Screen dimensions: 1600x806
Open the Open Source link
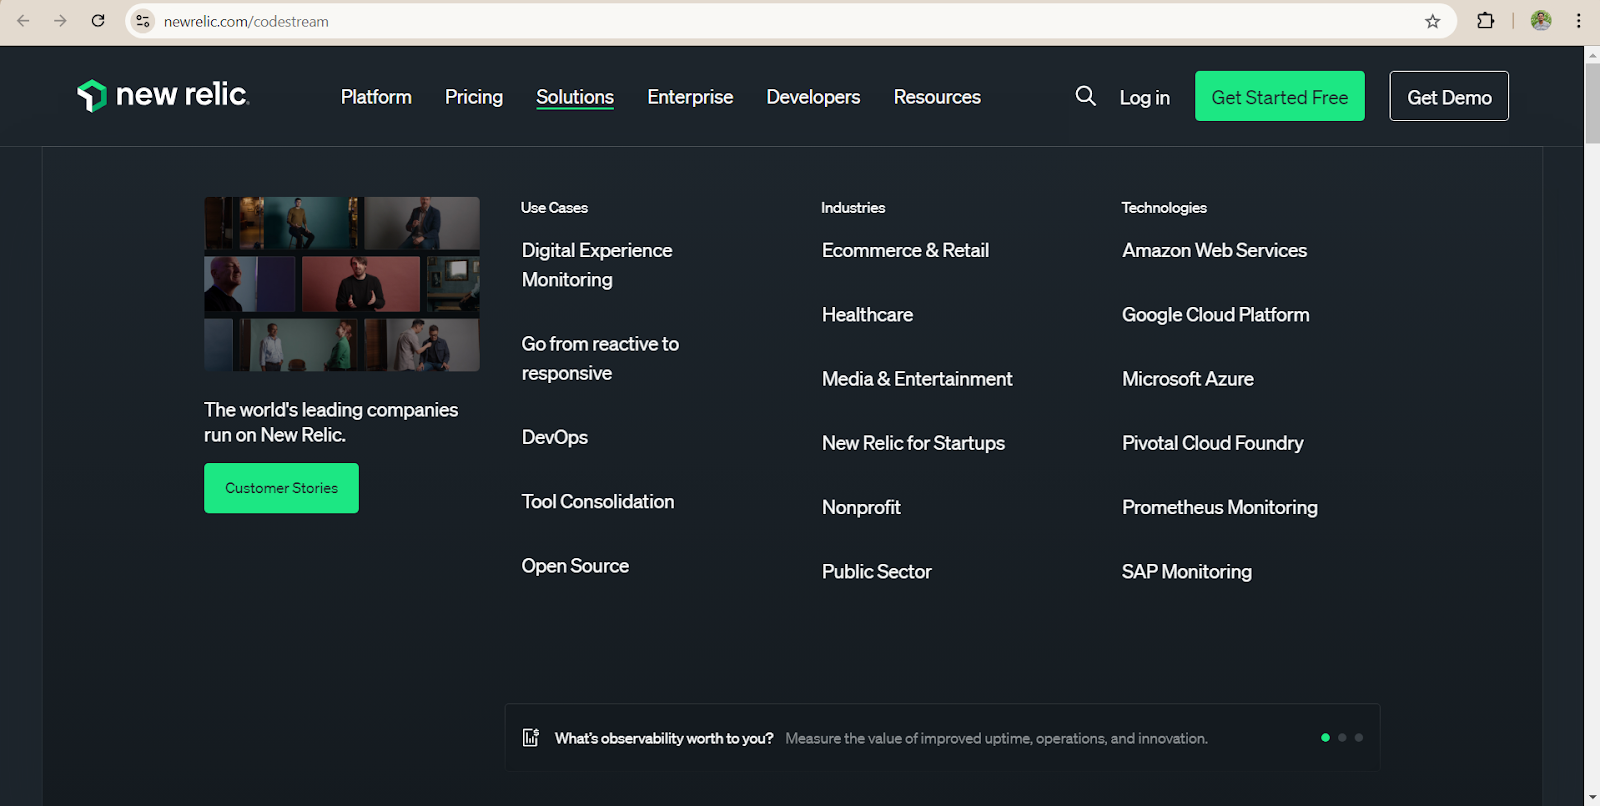(575, 566)
